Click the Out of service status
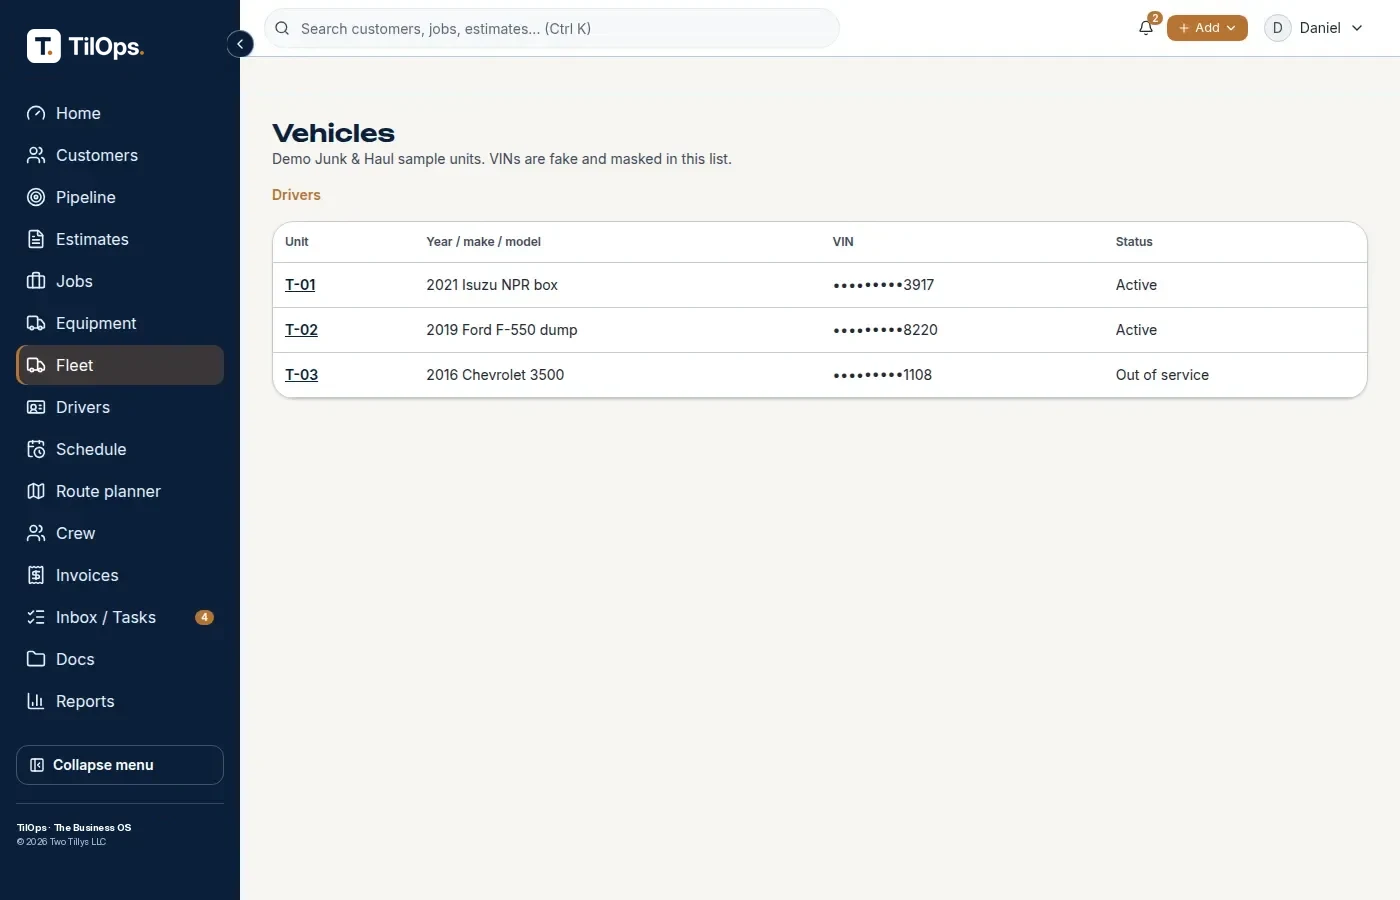 1162,375
